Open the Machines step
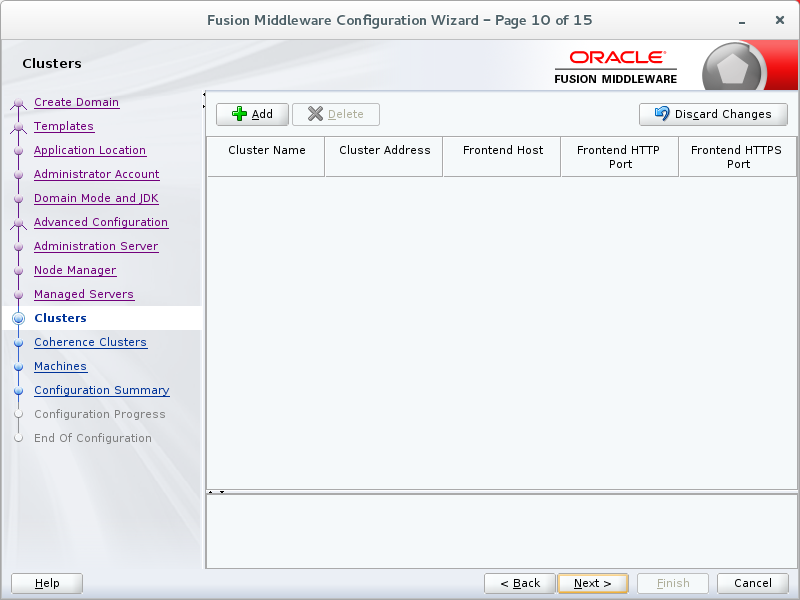This screenshot has height=600, width=800. 60,366
